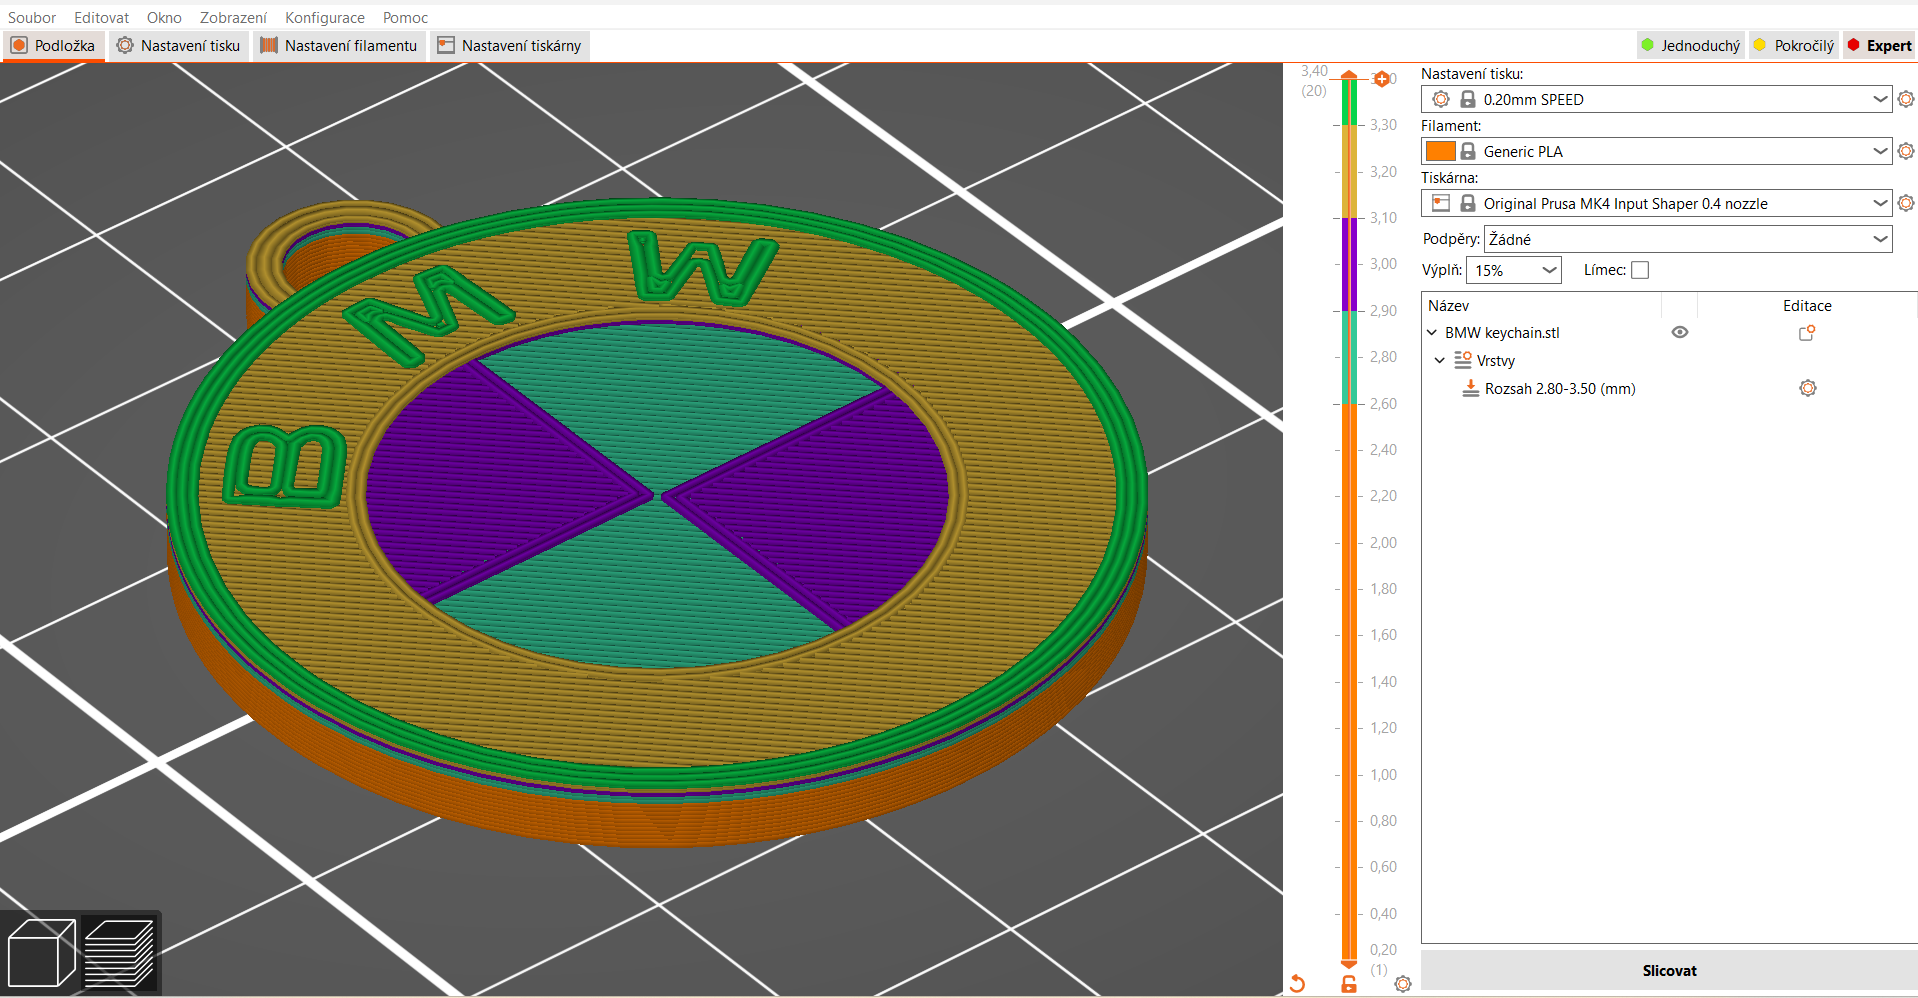The image size is (1918, 998).
Task: Hide BMW keychain.stl with the eye icon
Action: (x=1680, y=332)
